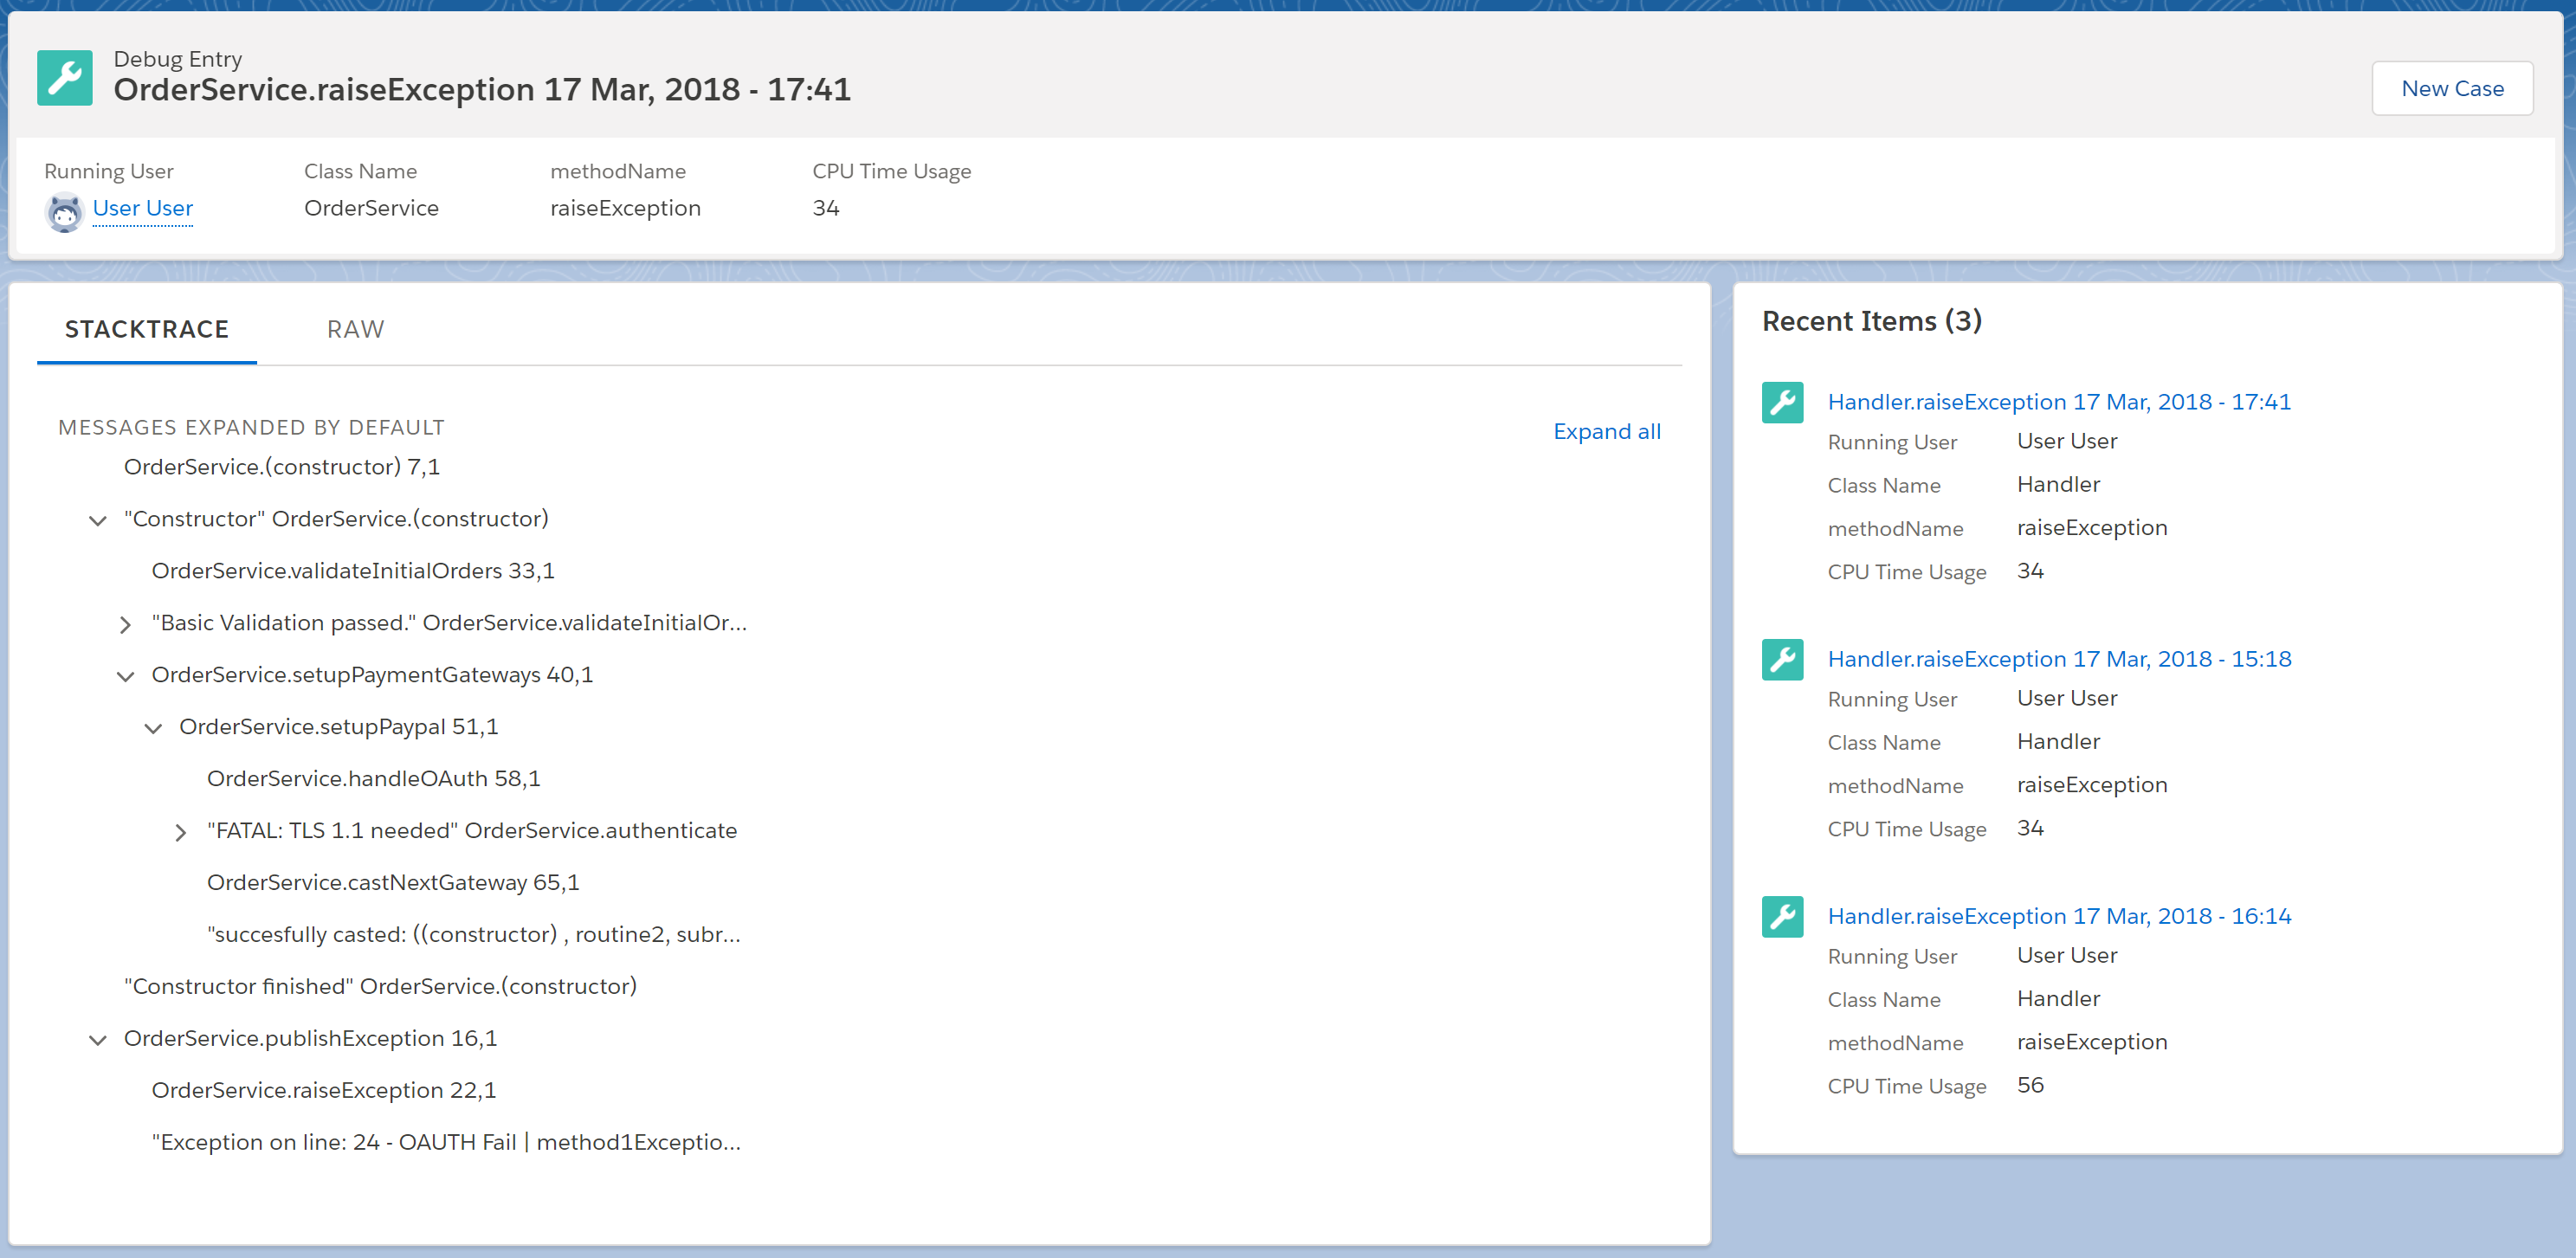Select the STACKTRACE tab
The height and width of the screenshot is (1258, 2576).
[147, 329]
